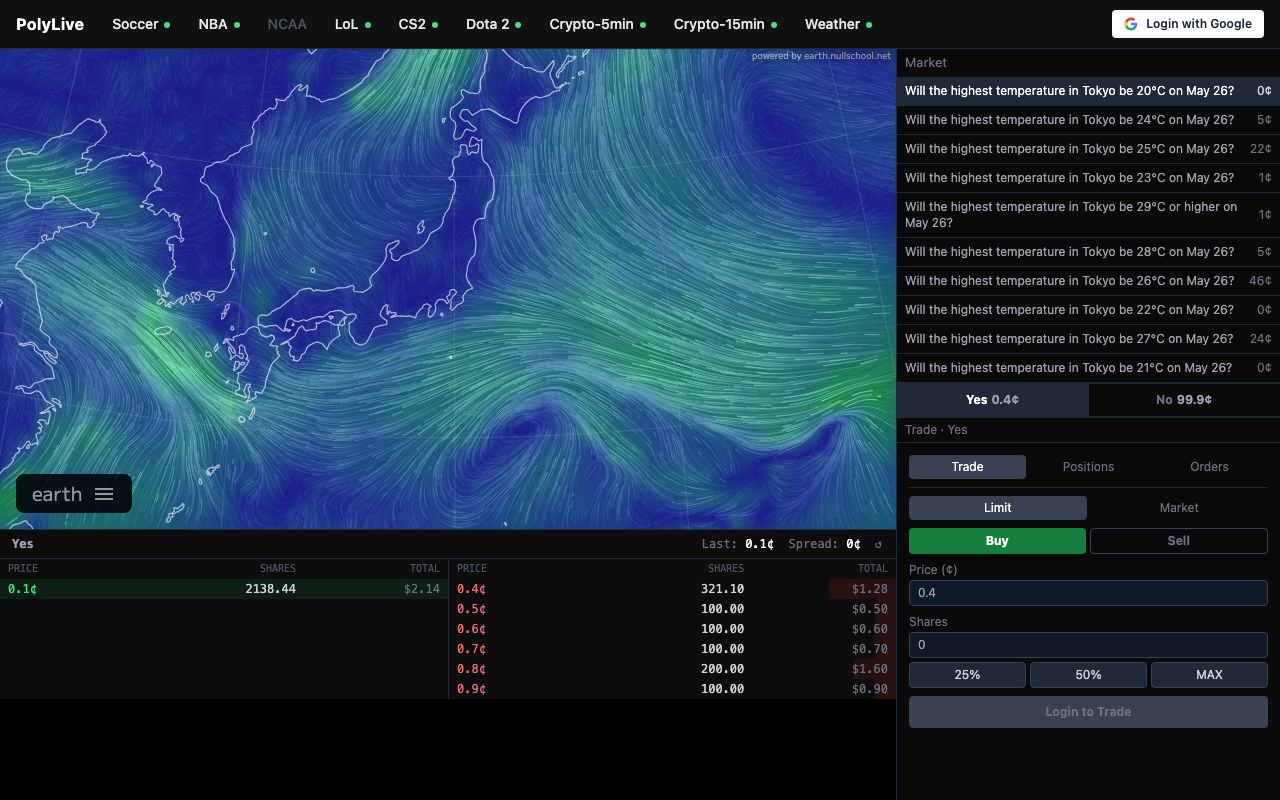Choose the Yes 0.4¢ outcome
This screenshot has height=800, width=1280.
[992, 400]
